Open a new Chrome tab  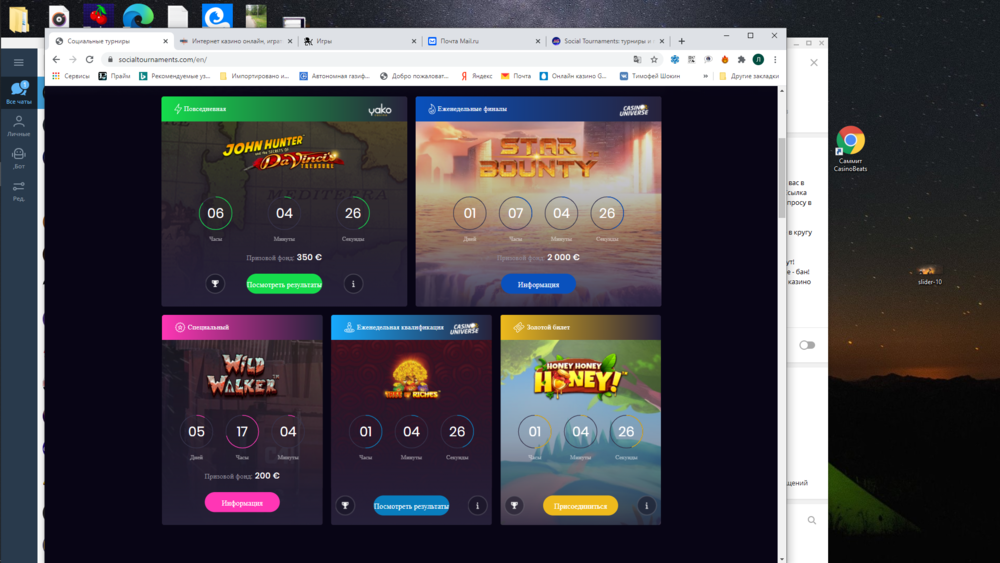click(682, 41)
